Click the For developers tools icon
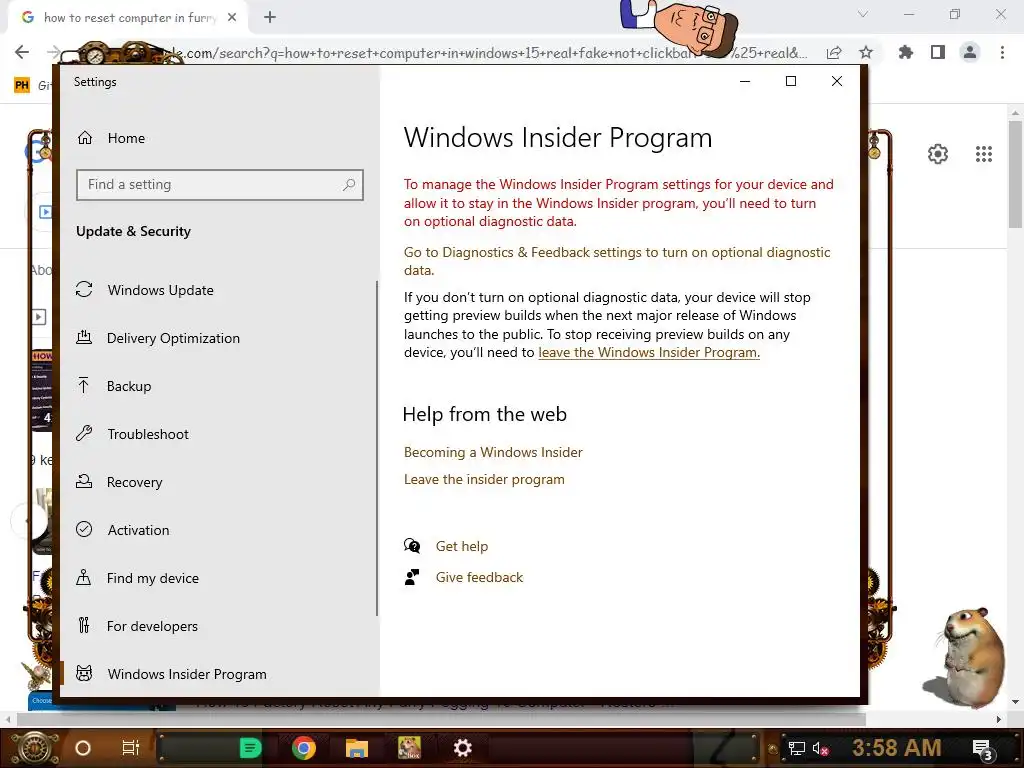This screenshot has height=768, width=1024. click(84, 625)
